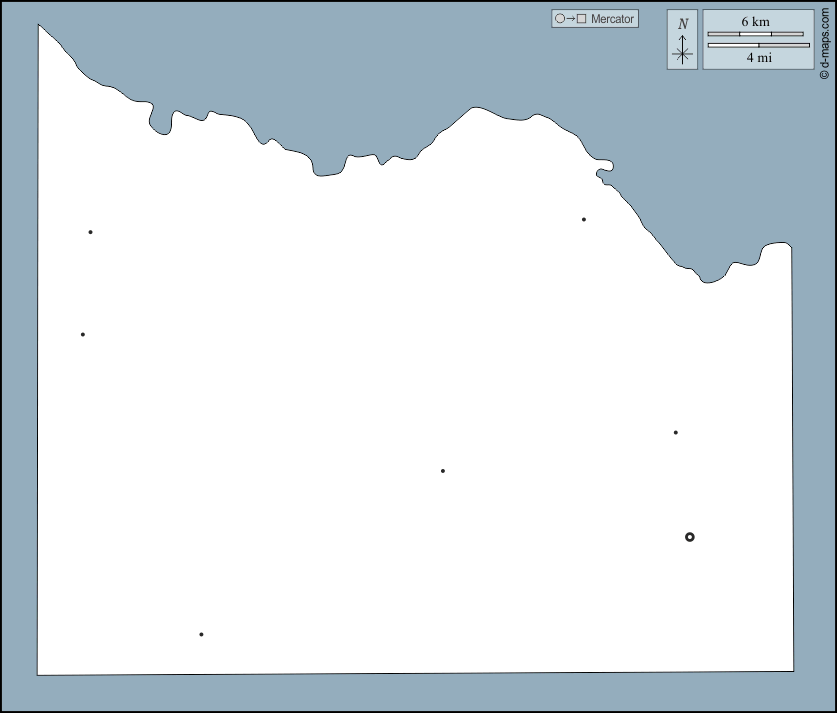The height and width of the screenshot is (713, 837).
Task: Click the kilometer scale bar
Action: coord(755,34)
